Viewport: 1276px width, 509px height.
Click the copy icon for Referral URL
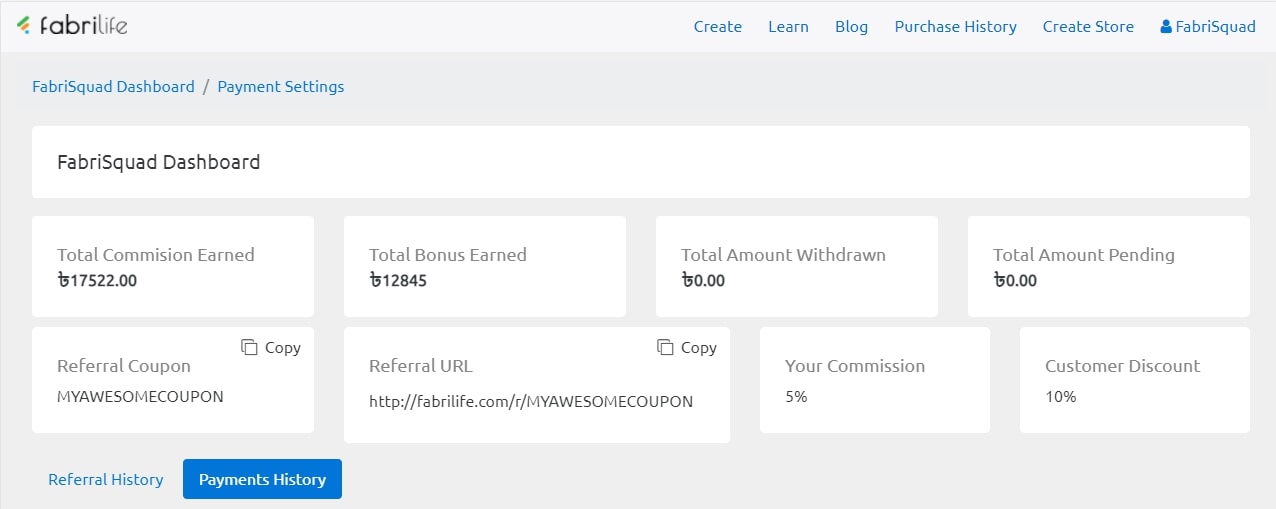(665, 347)
